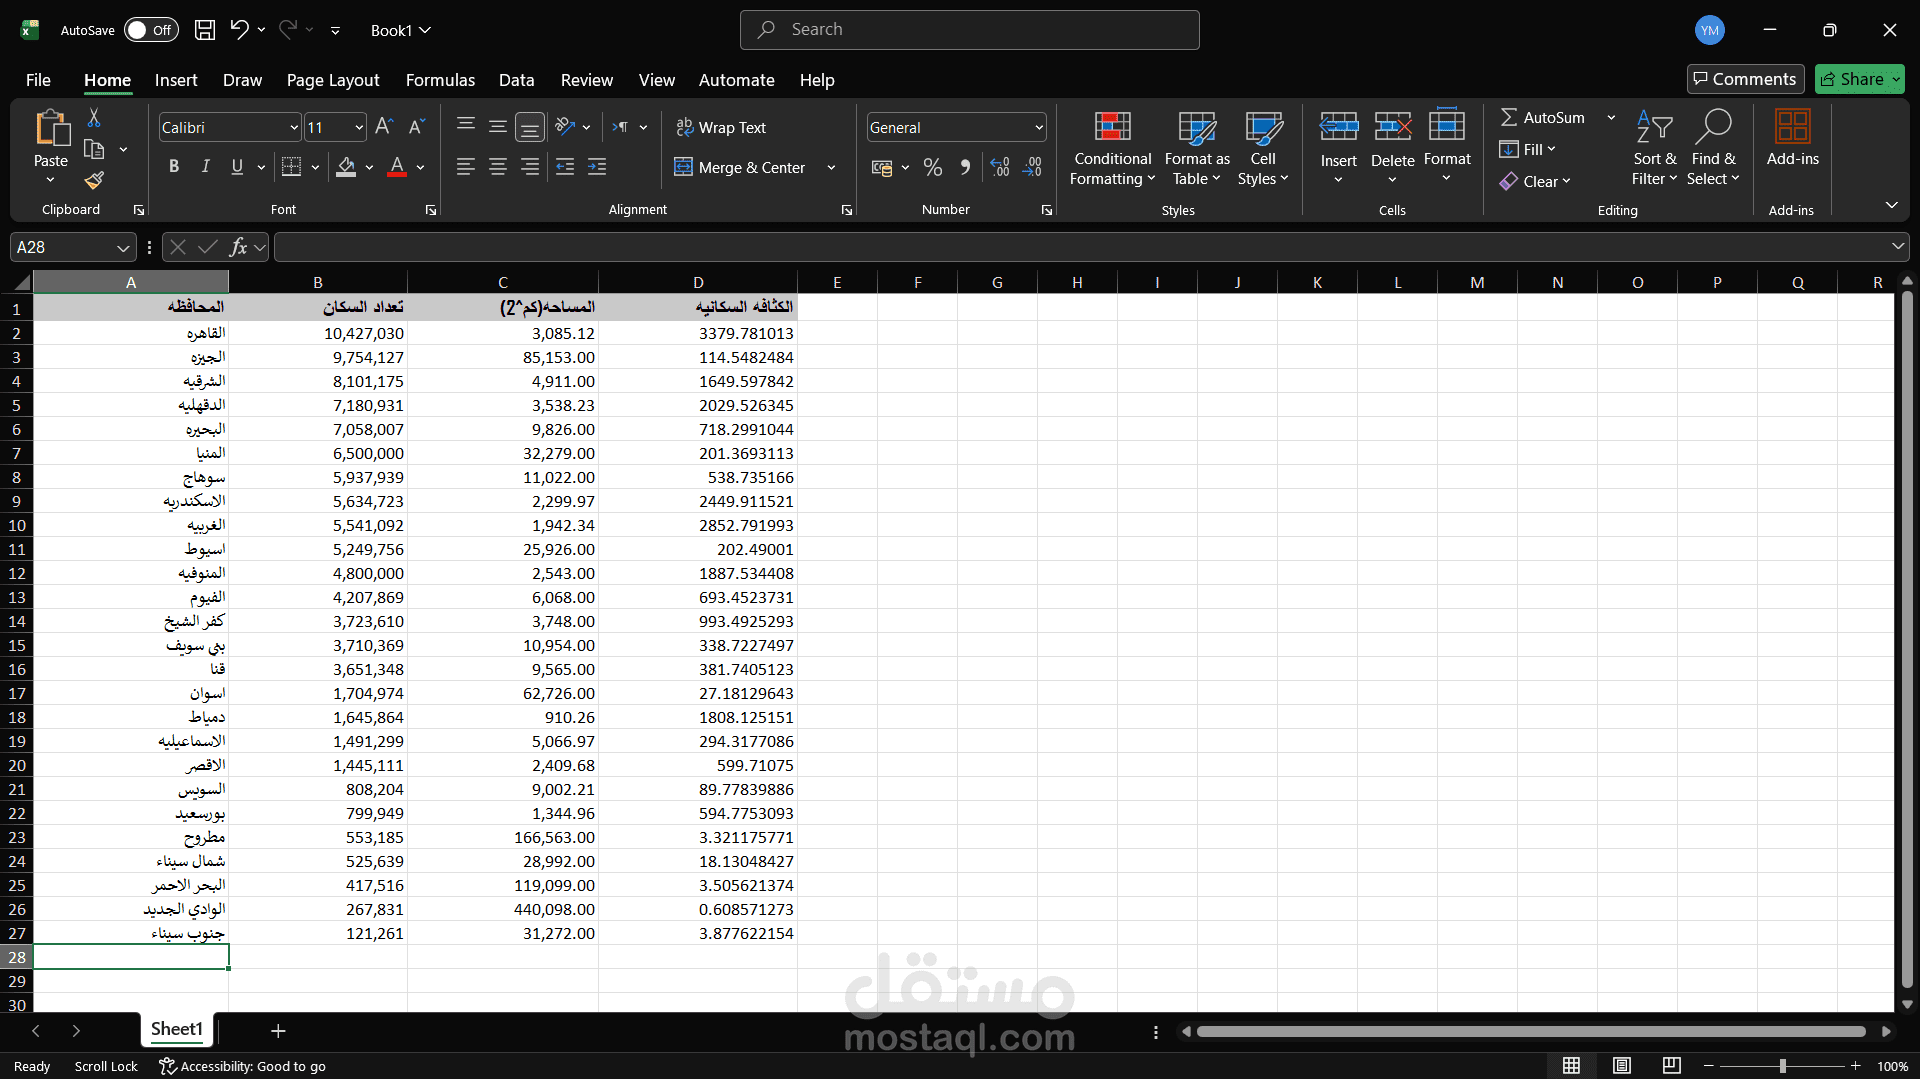Switch to Page Layout view in status bar
This screenshot has height=1080, width=1920.
click(x=1622, y=1066)
